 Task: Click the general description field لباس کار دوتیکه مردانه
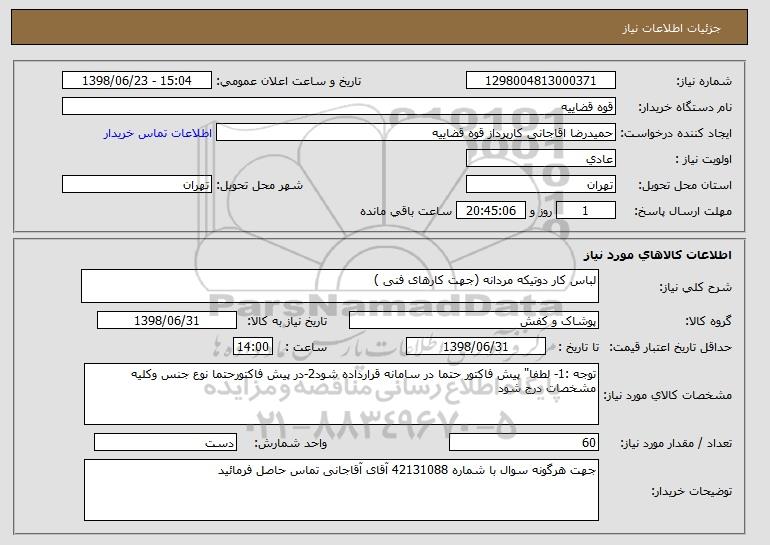pos(340,286)
